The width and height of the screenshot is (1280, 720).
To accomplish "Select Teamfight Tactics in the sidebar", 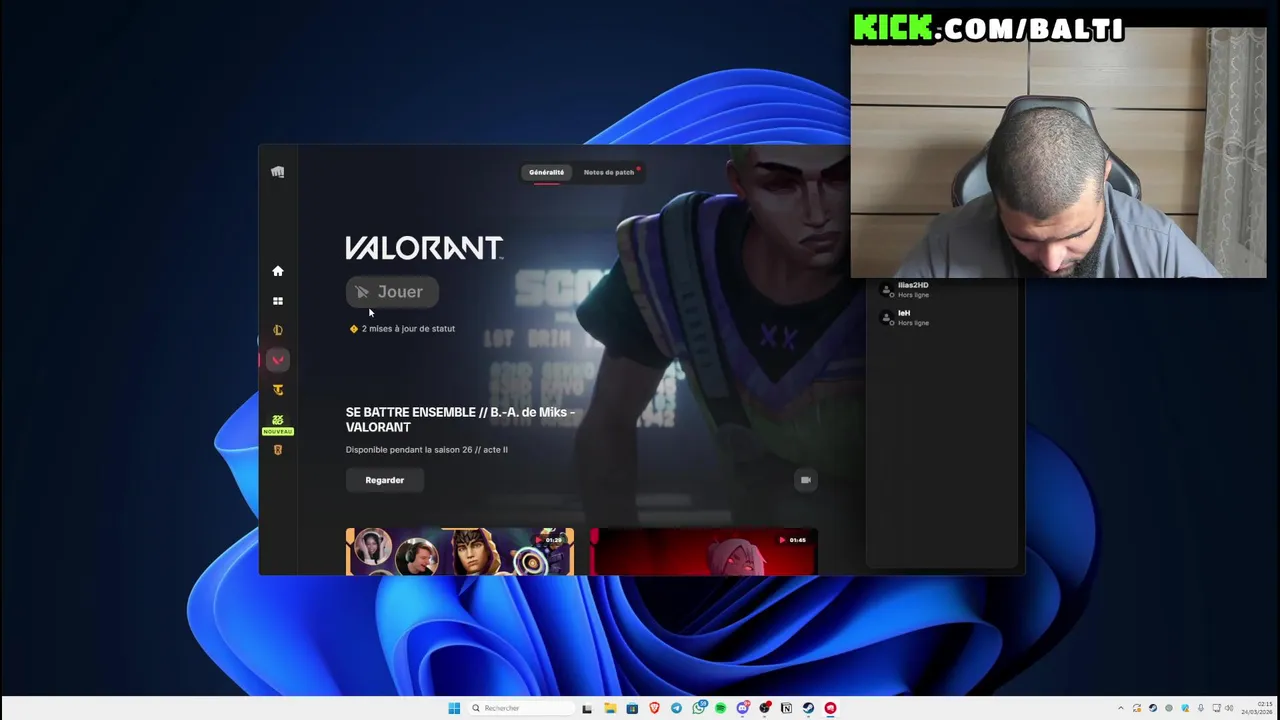I will click(x=278, y=390).
